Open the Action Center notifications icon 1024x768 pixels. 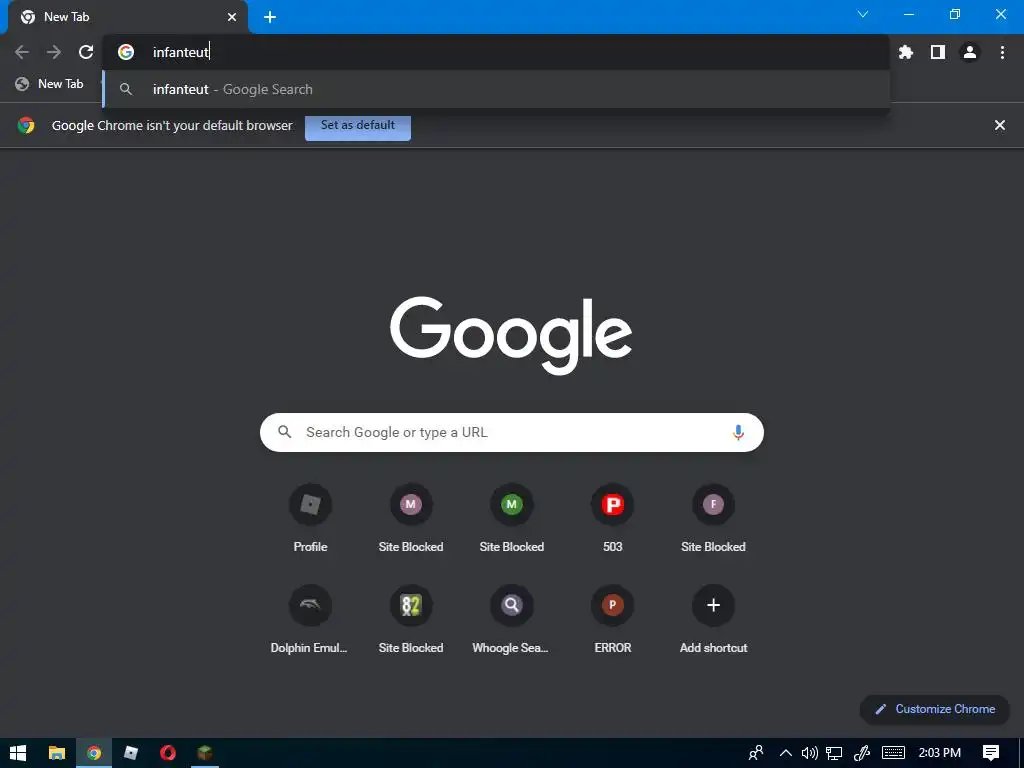tap(991, 753)
